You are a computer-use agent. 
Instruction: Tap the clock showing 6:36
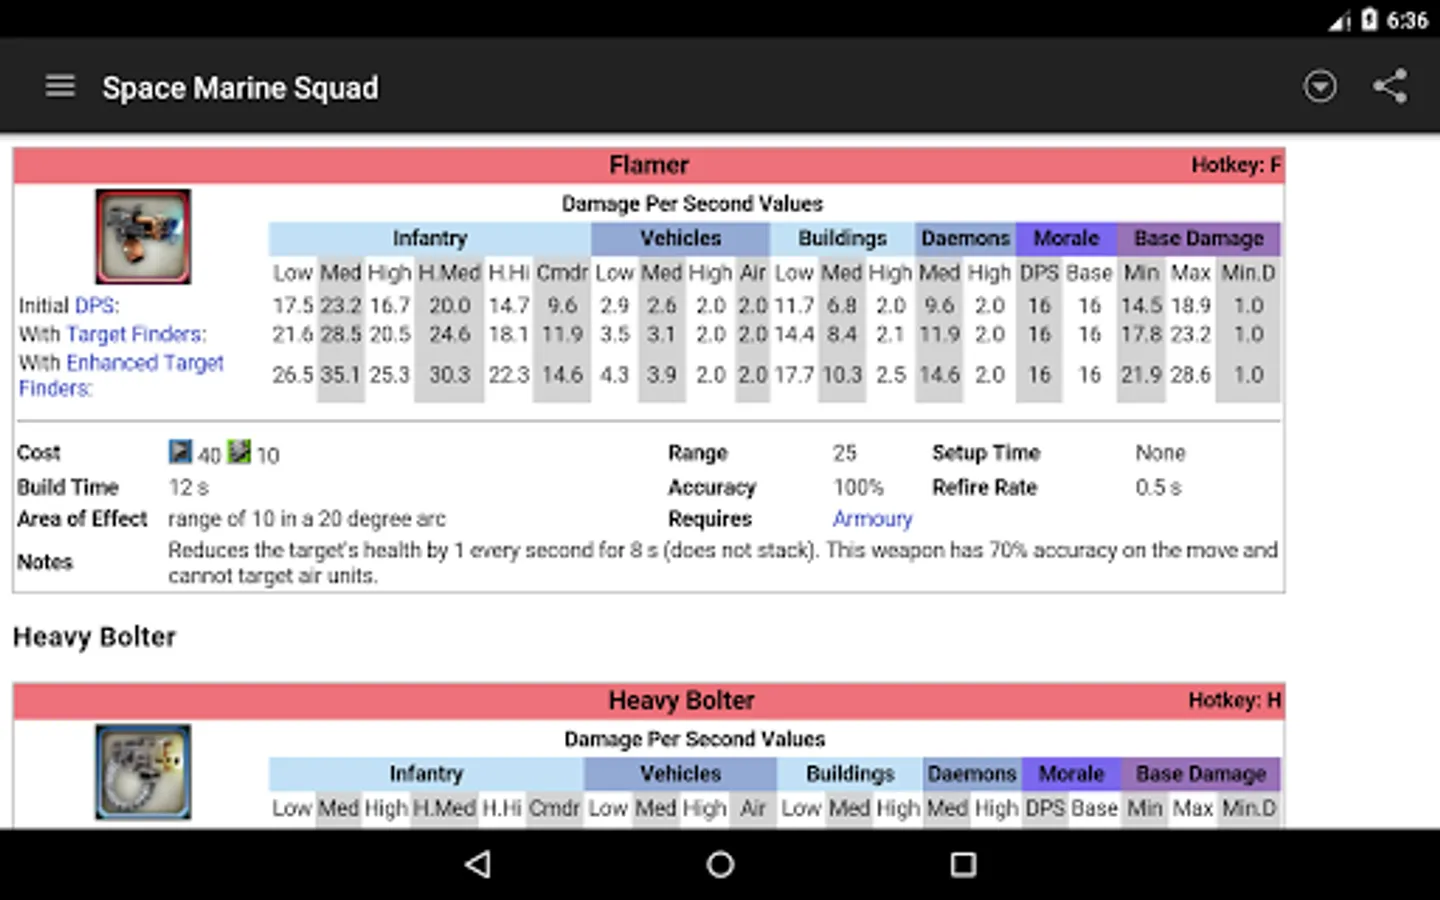tap(1407, 20)
